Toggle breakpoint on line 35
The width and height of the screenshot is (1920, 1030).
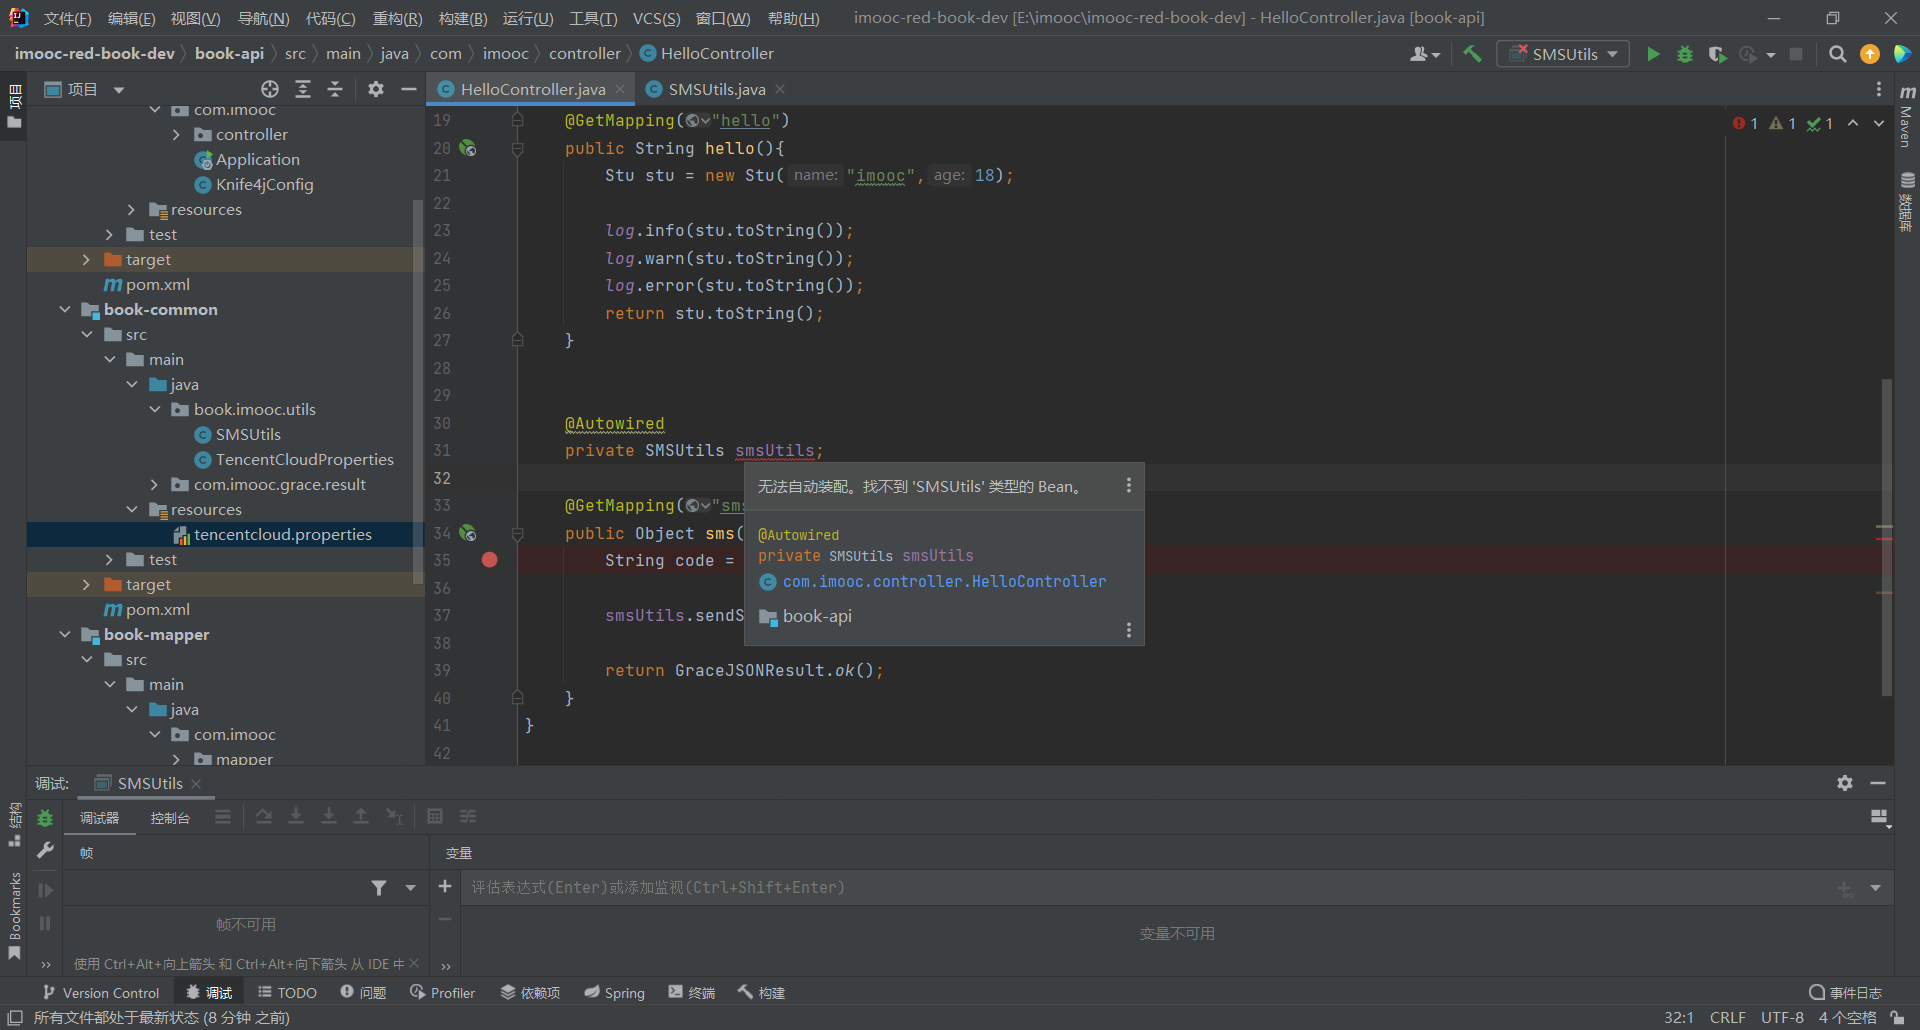[x=489, y=560]
